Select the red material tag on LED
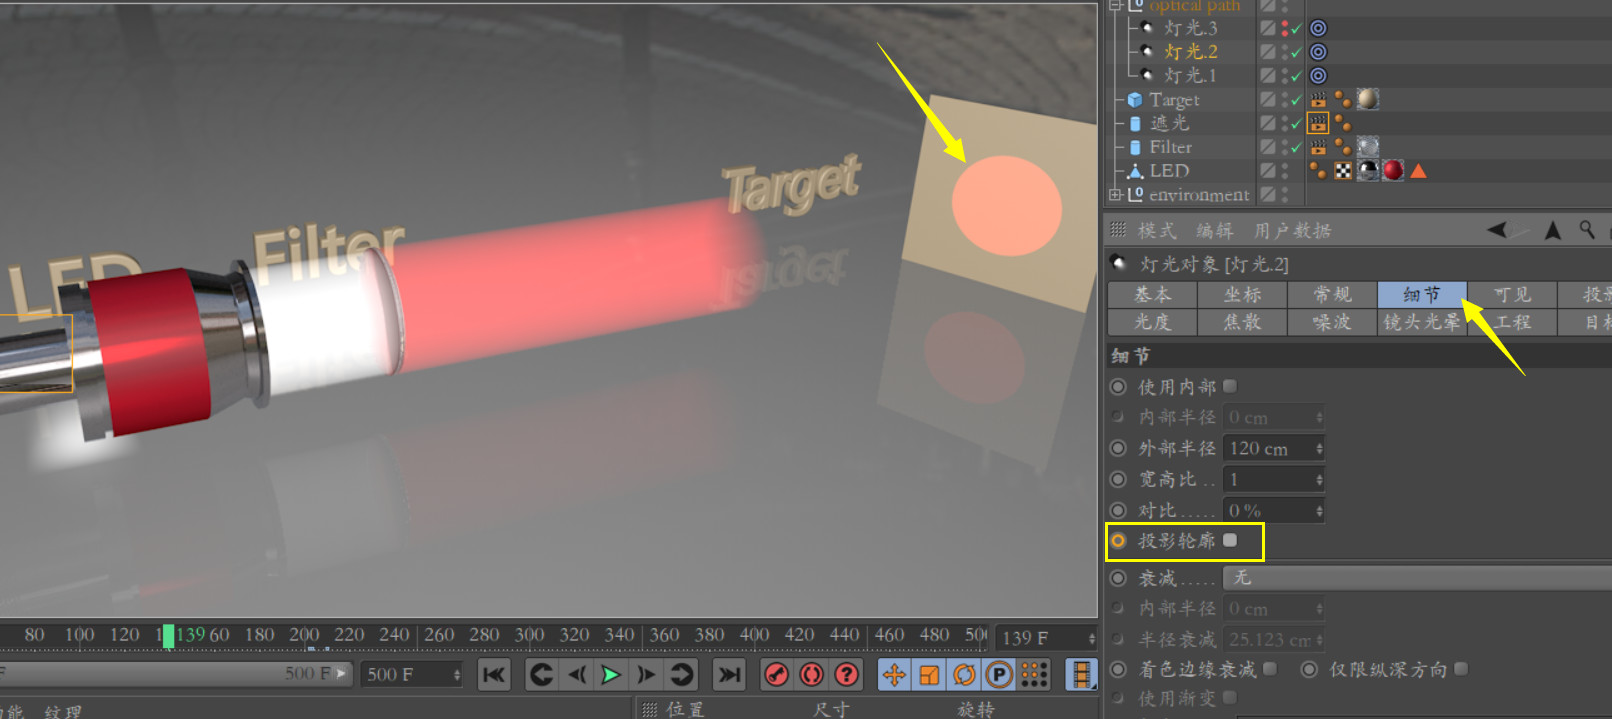Image resolution: width=1612 pixels, height=719 pixels. click(x=1393, y=171)
